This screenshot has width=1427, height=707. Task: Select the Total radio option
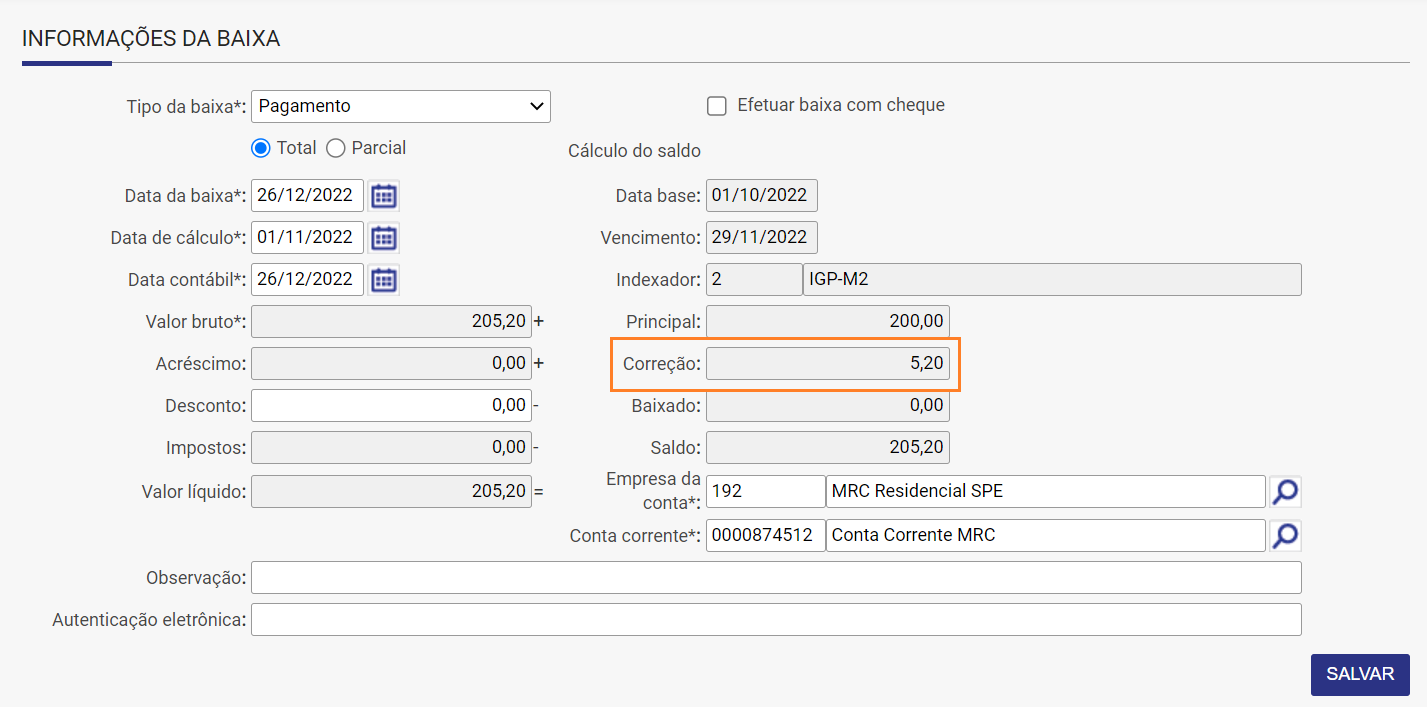pyautogui.click(x=261, y=148)
